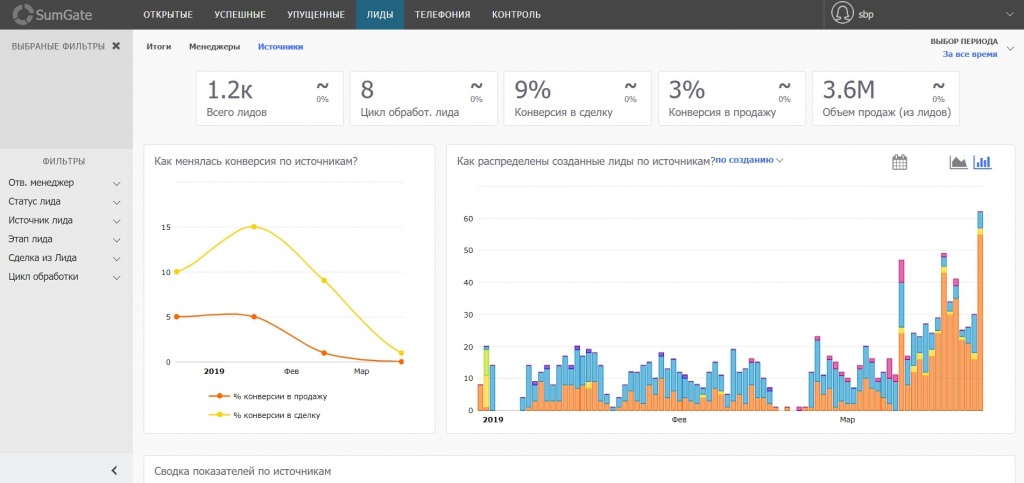
Task: Switch to the Менеджеры sub-tab
Action: tap(214, 46)
